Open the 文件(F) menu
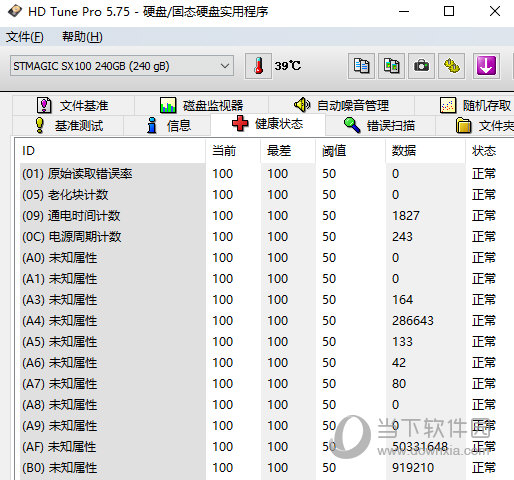Viewport: 514px width, 480px height. click(x=25, y=37)
